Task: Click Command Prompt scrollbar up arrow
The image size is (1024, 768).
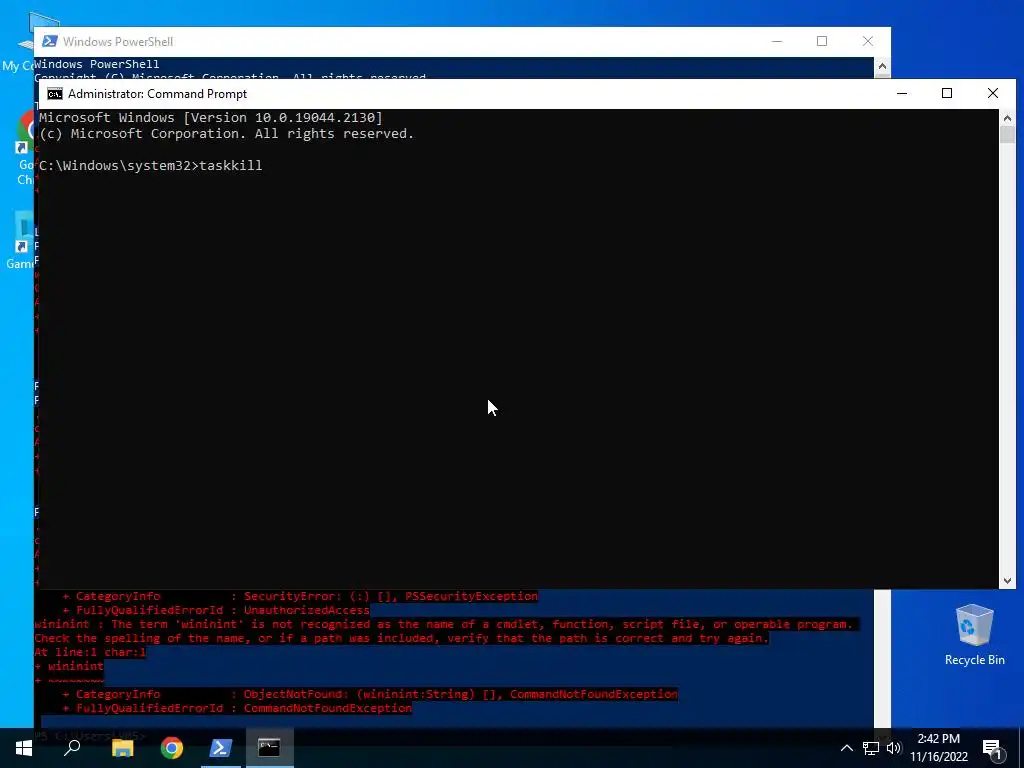Action: (x=1007, y=118)
